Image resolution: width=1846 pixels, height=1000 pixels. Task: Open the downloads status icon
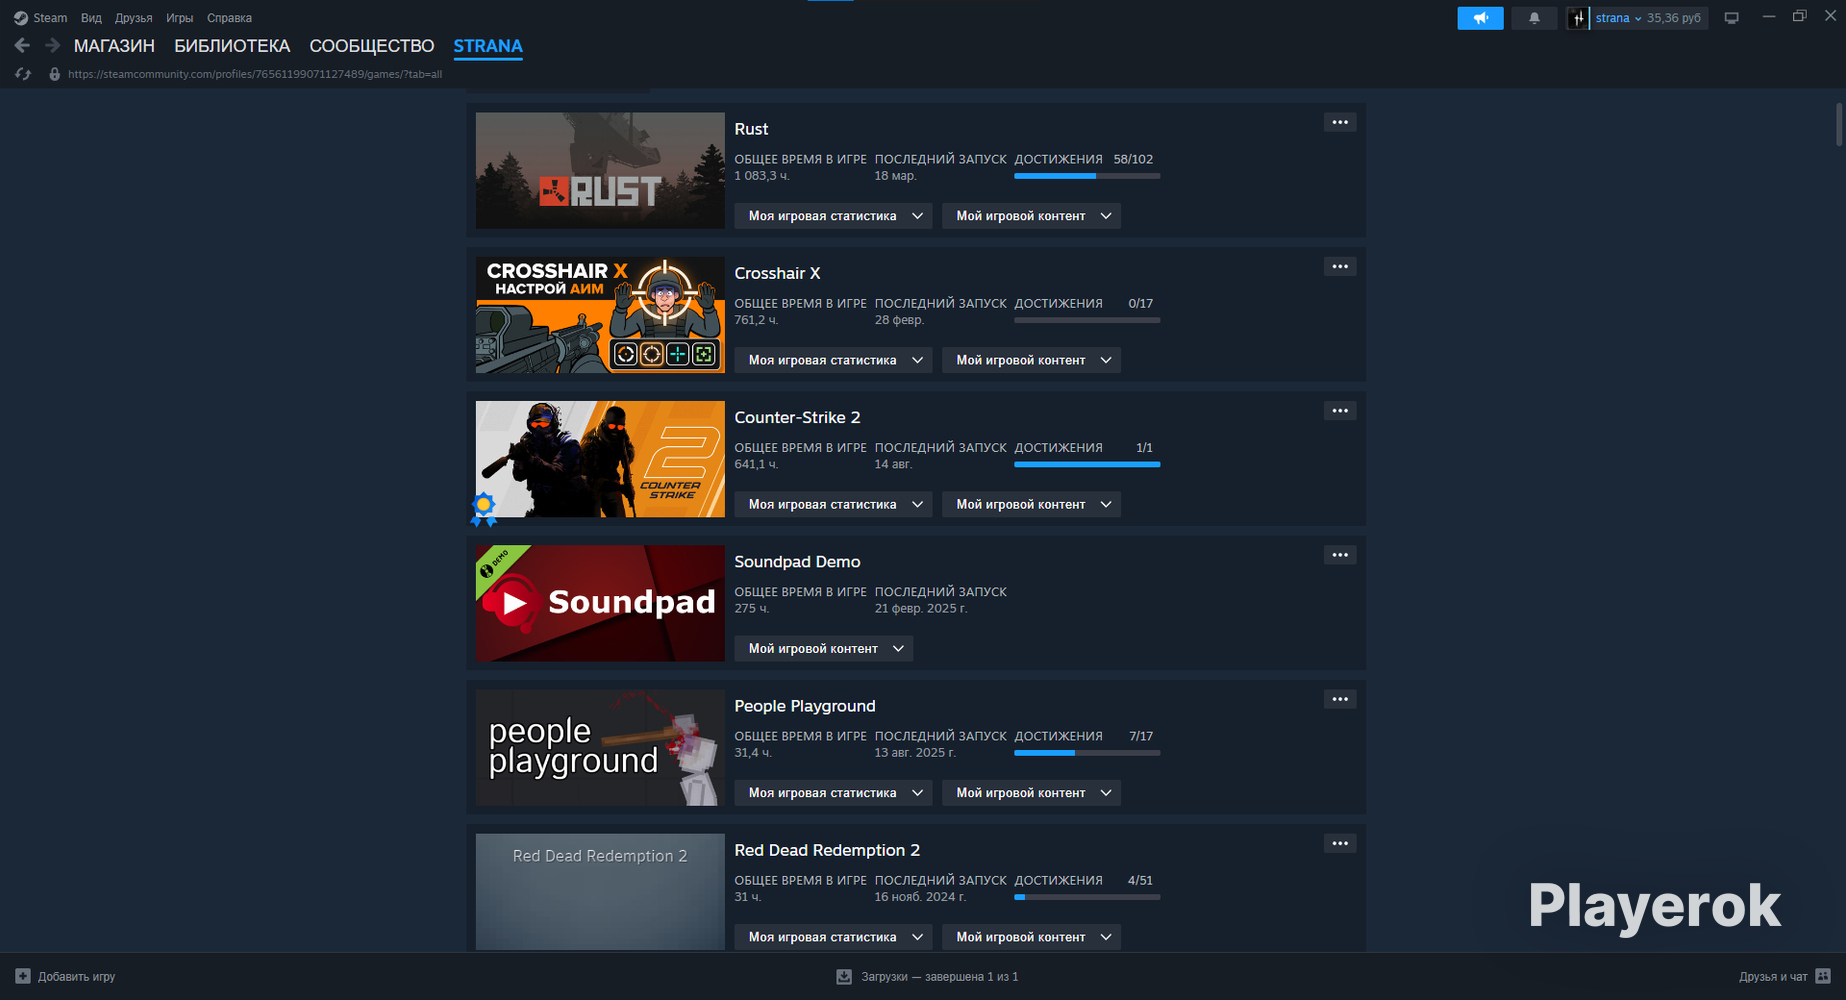(x=844, y=976)
